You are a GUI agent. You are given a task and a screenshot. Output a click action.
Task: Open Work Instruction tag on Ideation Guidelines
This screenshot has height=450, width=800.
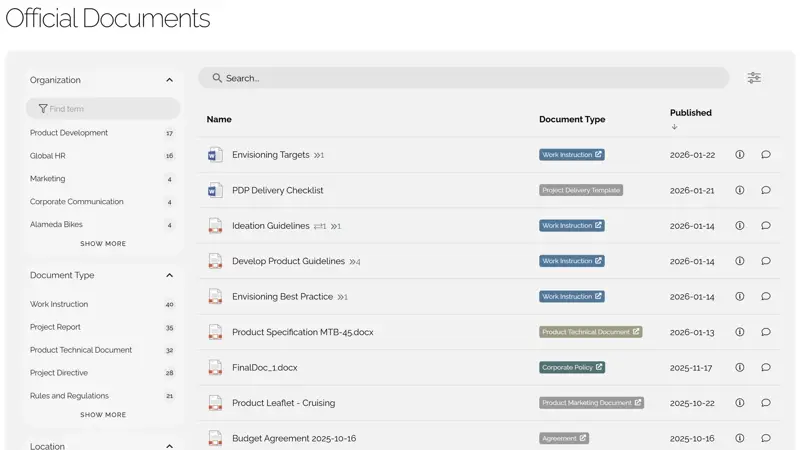572,226
